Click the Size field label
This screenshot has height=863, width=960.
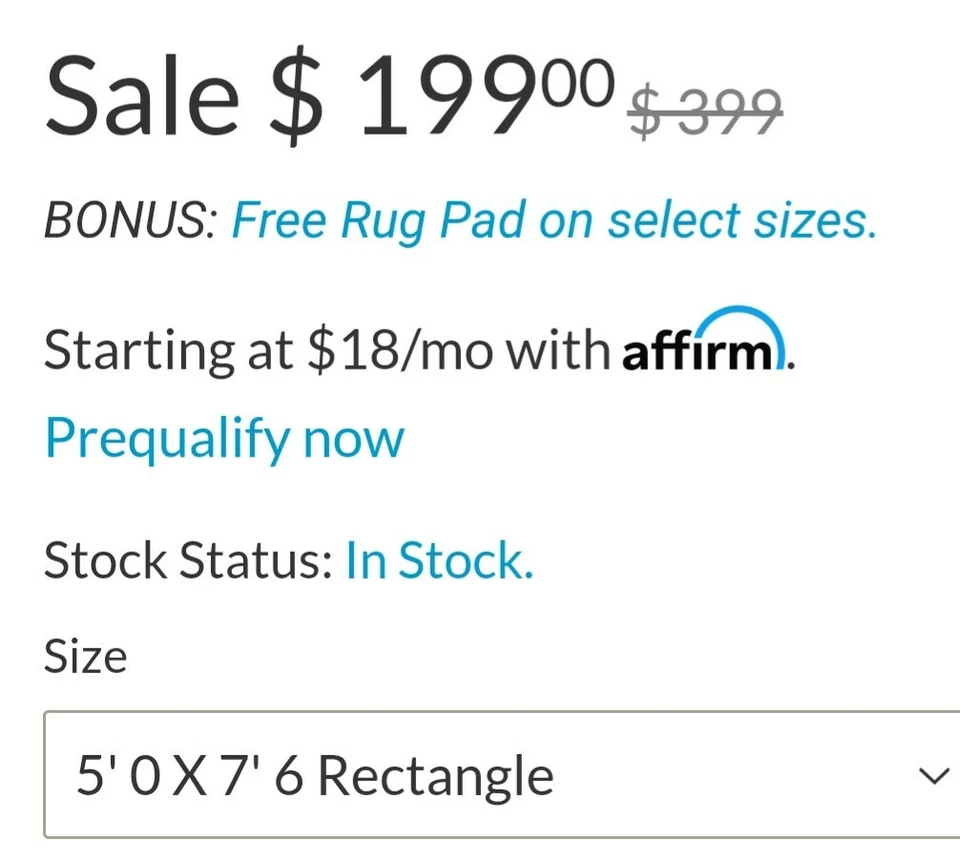[85, 657]
